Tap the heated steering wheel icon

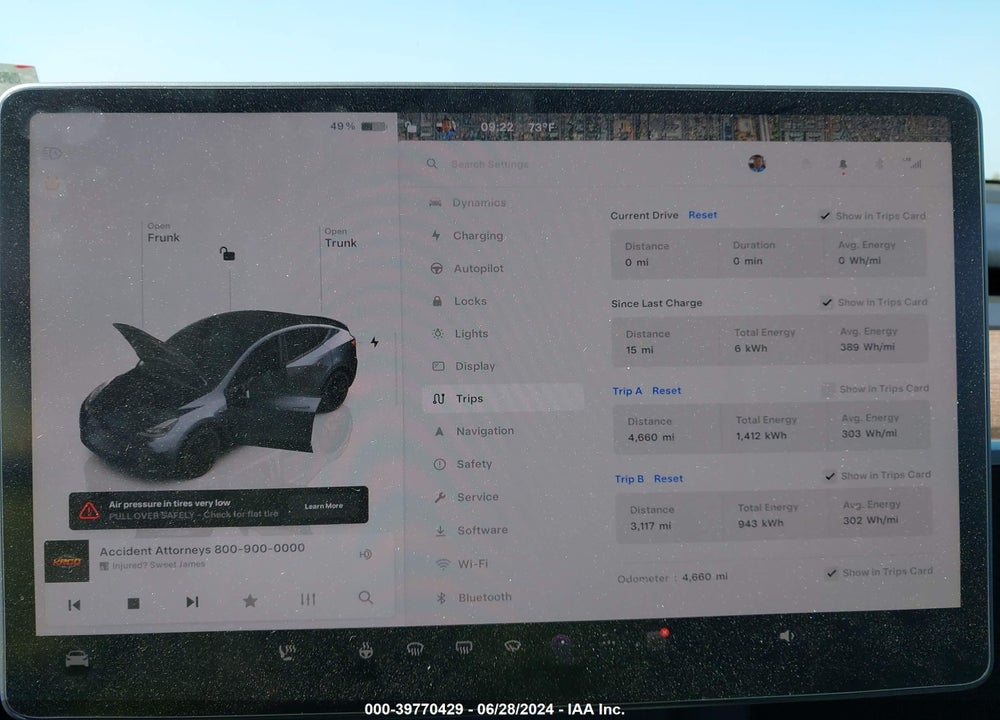click(365, 650)
